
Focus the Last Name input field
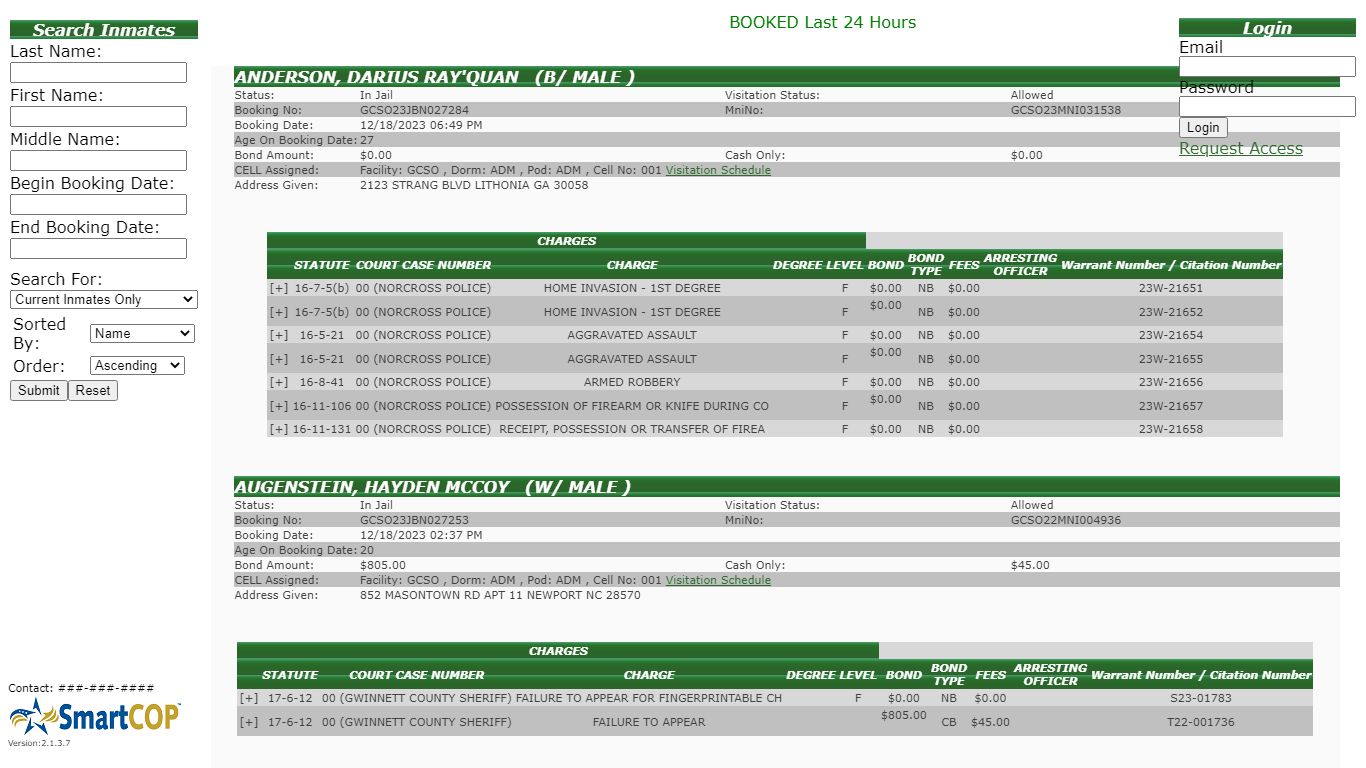pyautogui.click(x=98, y=73)
